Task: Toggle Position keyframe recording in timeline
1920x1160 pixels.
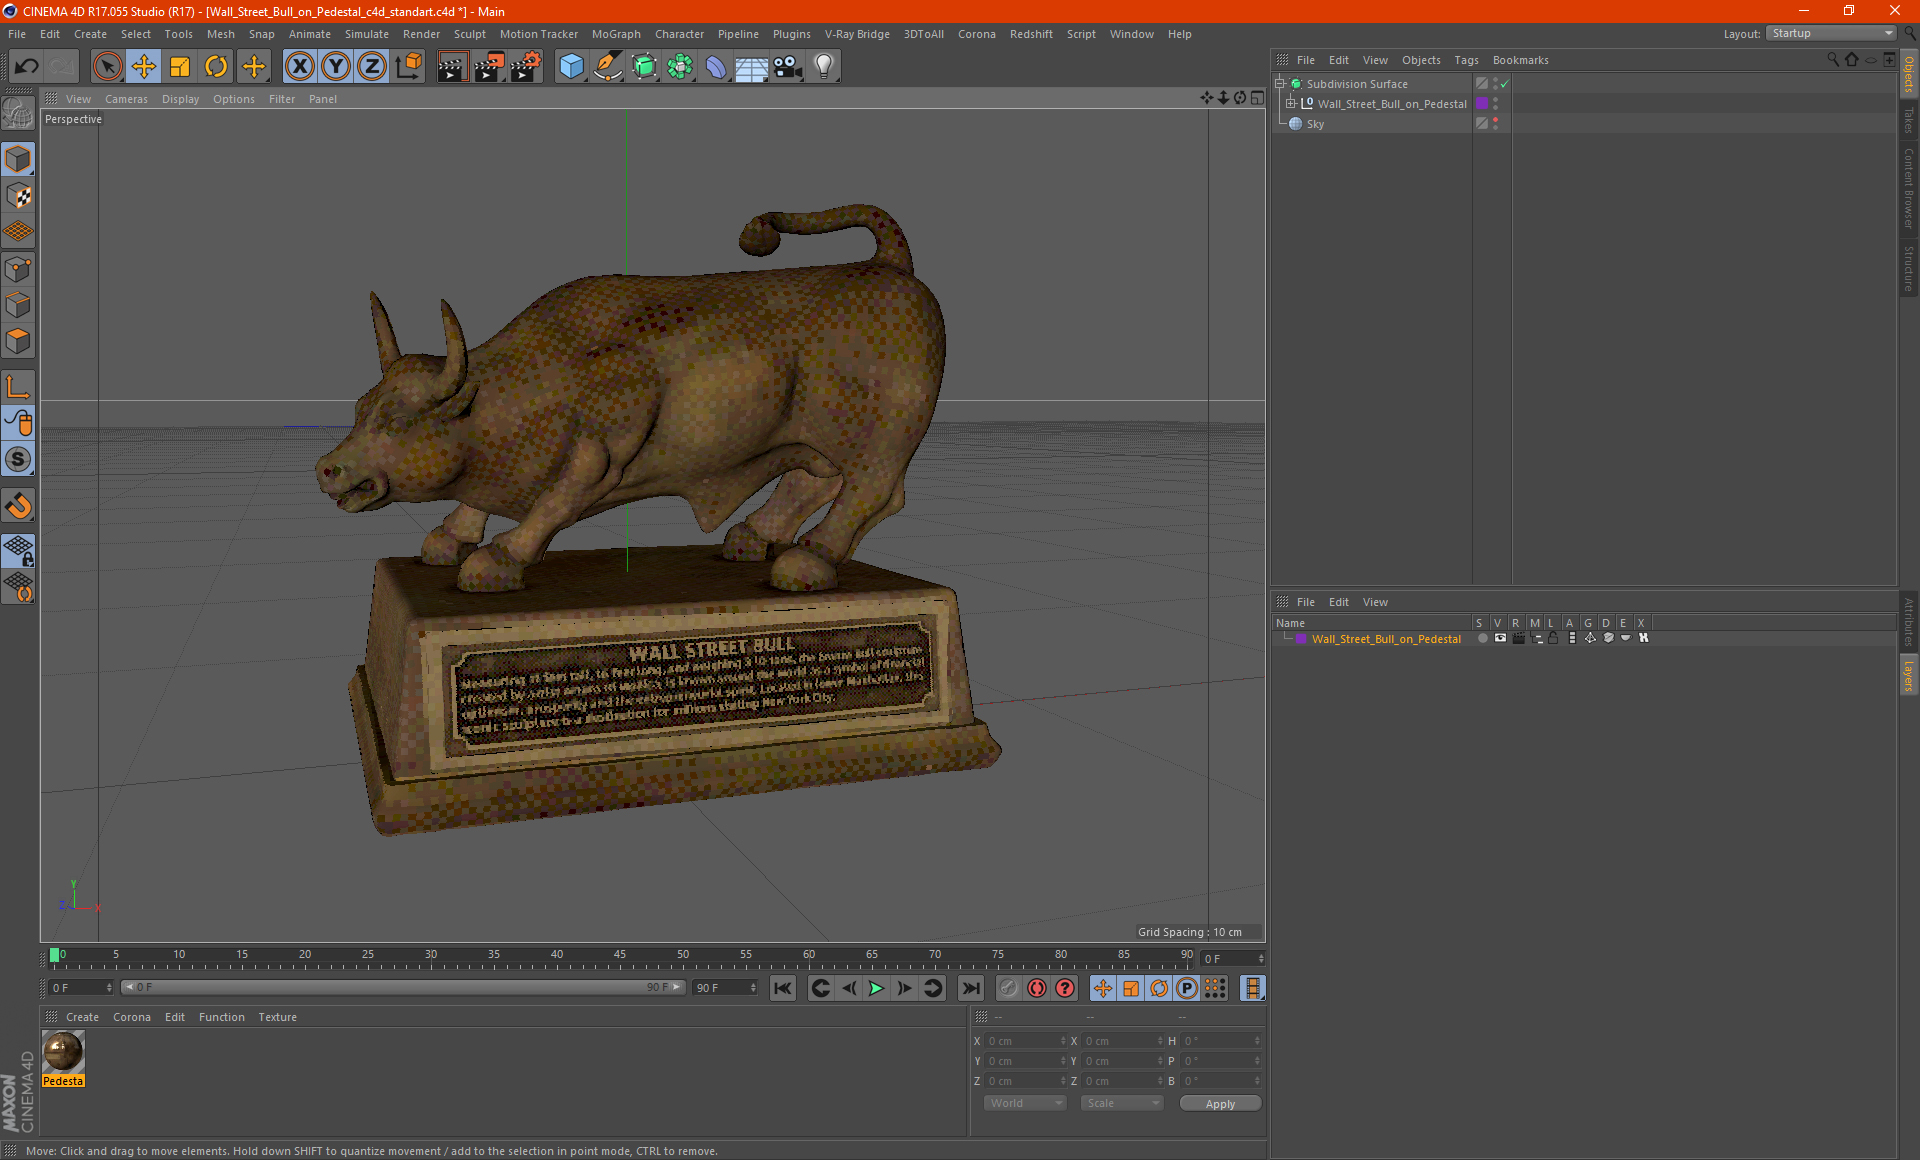Action: click(1102, 988)
